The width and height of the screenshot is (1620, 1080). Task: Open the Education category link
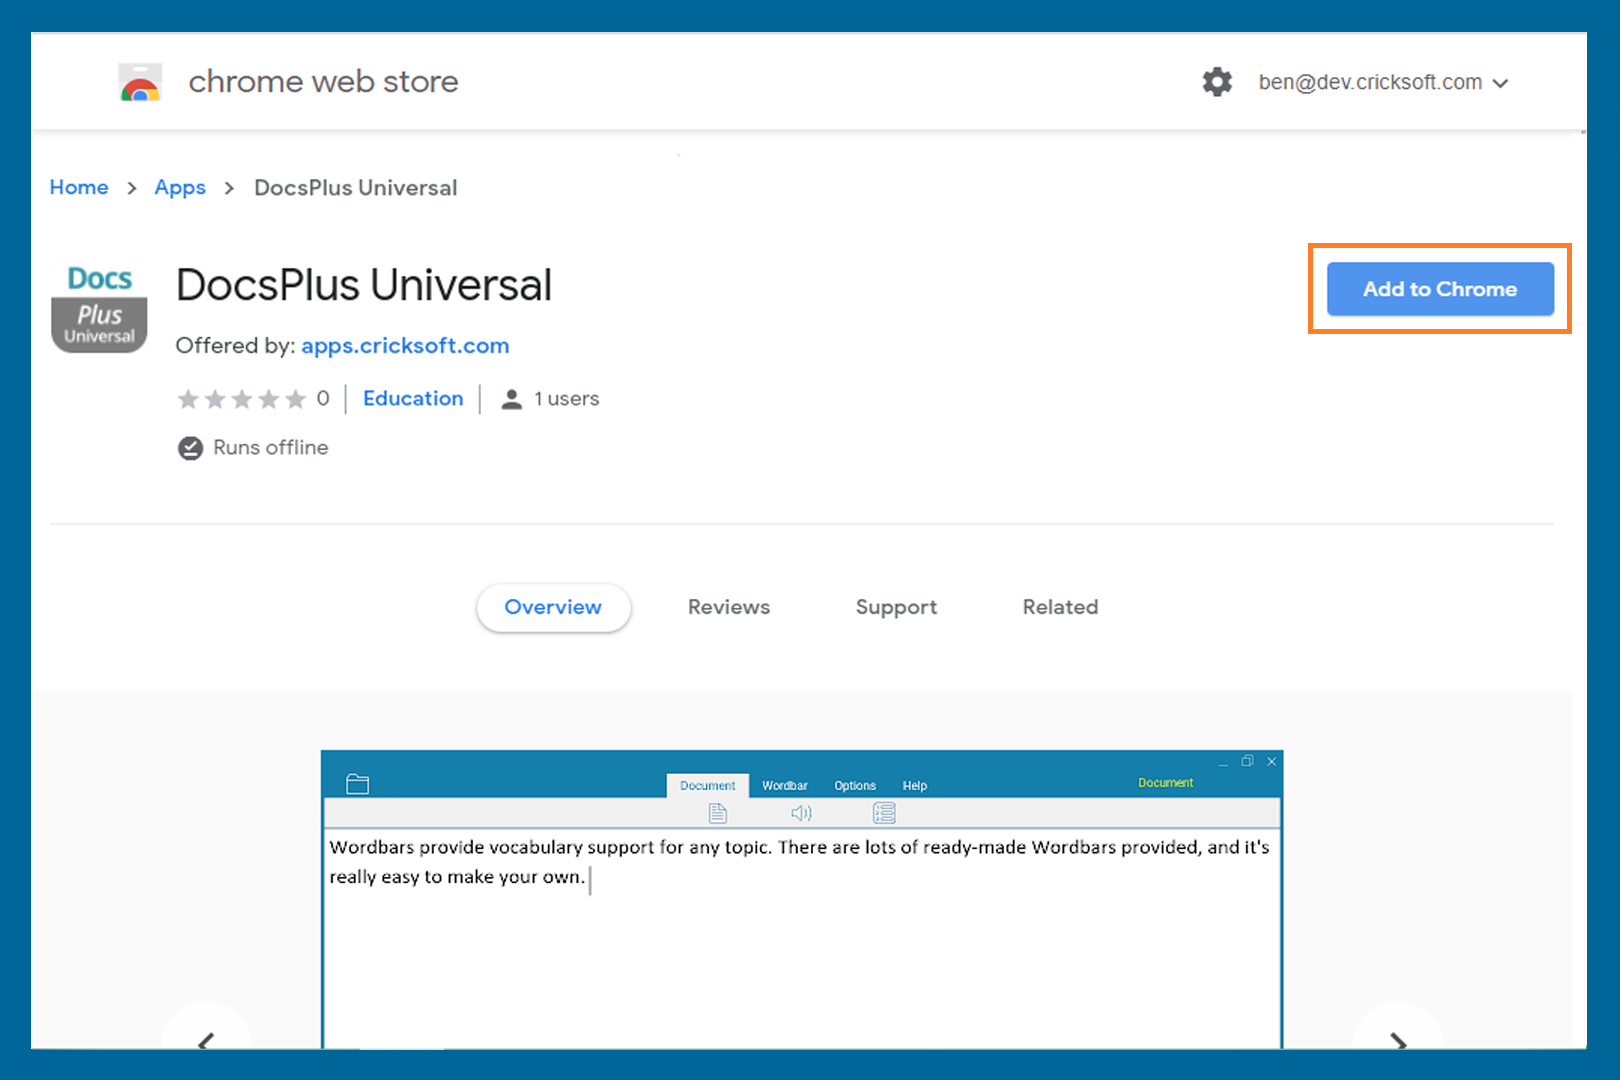(413, 399)
